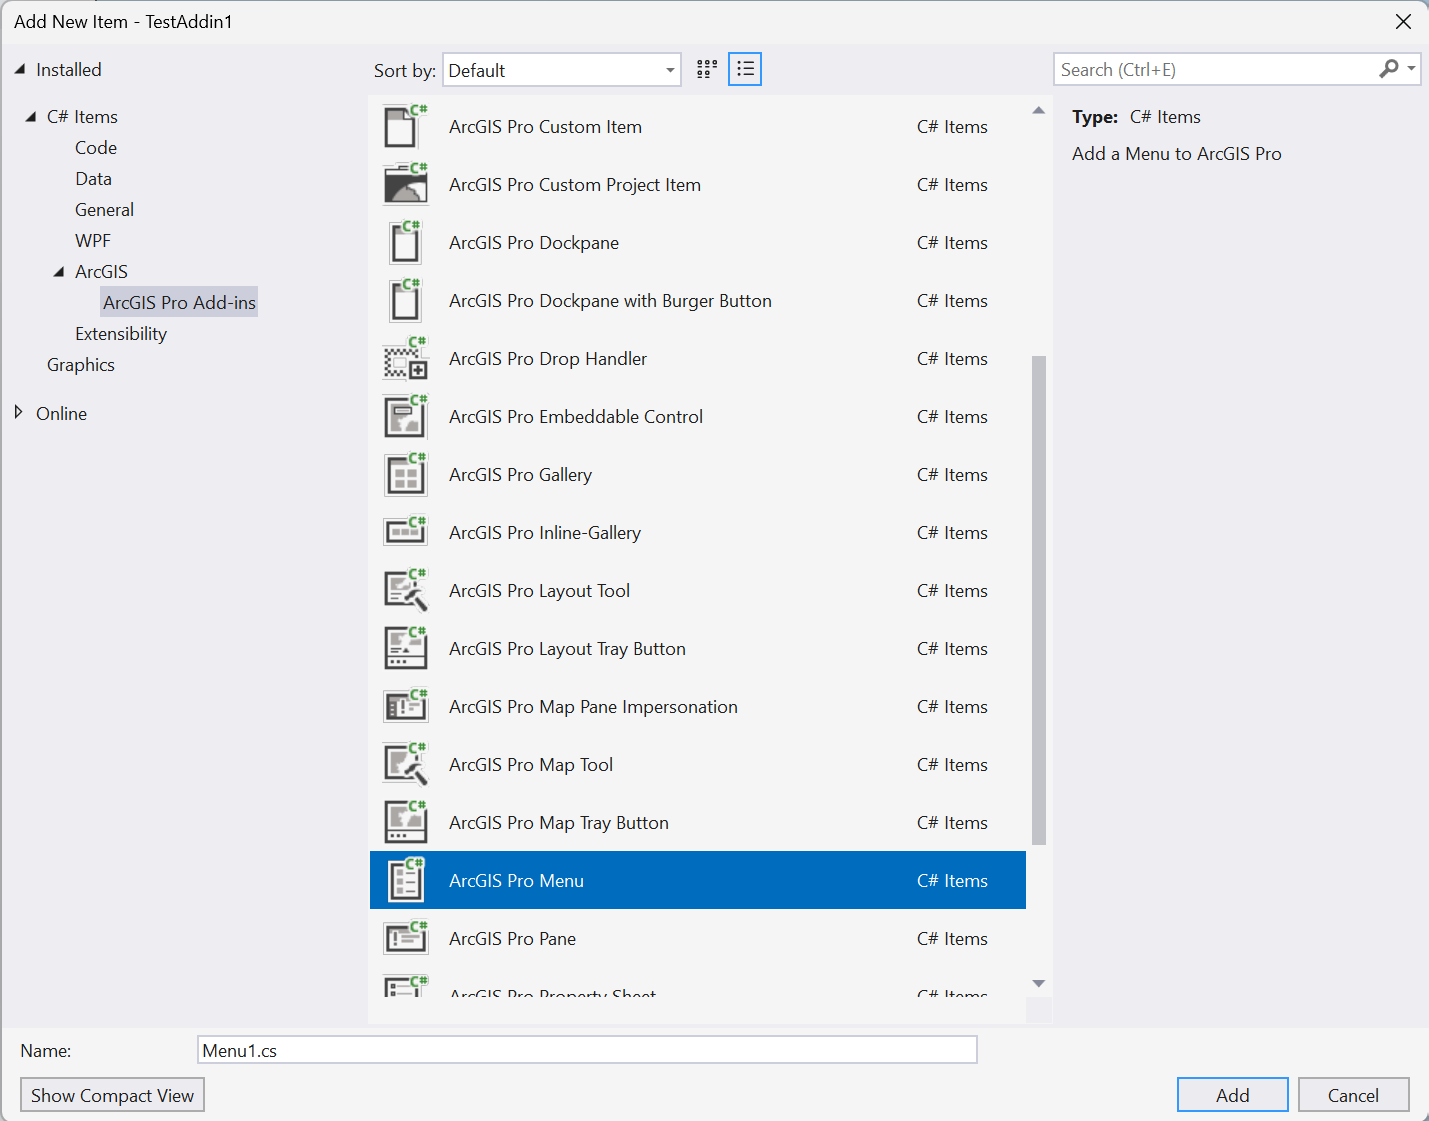
Task: Collapse the Installed templates node
Action: click(19, 69)
